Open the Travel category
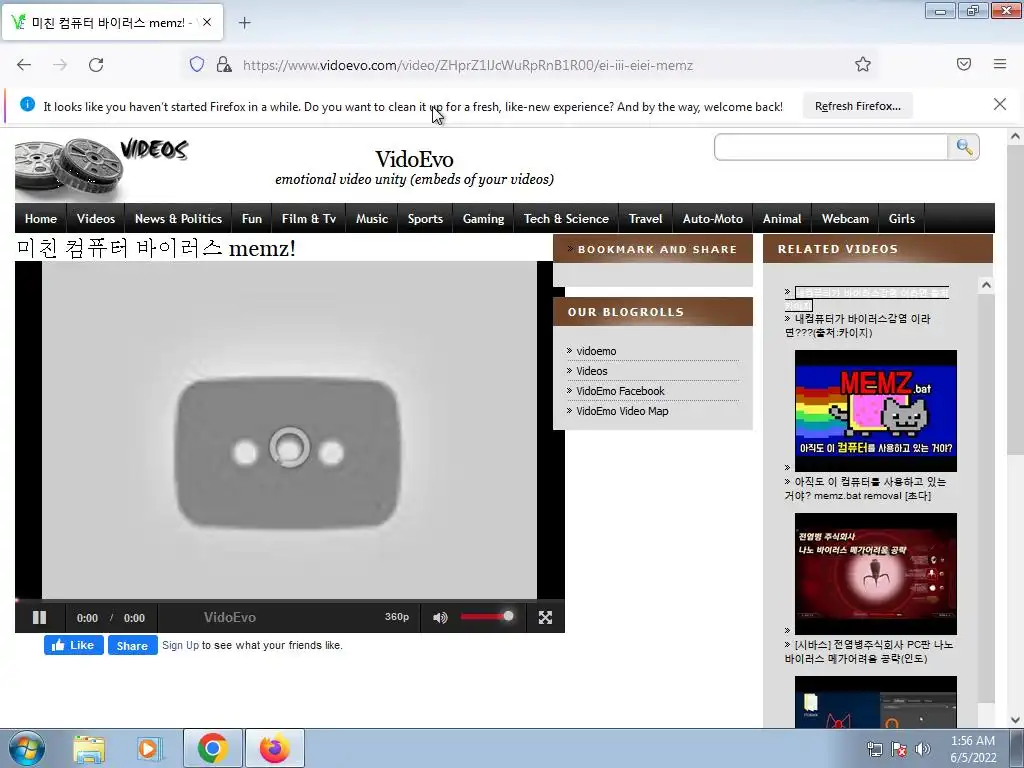The width and height of the screenshot is (1024, 768). click(x=645, y=219)
